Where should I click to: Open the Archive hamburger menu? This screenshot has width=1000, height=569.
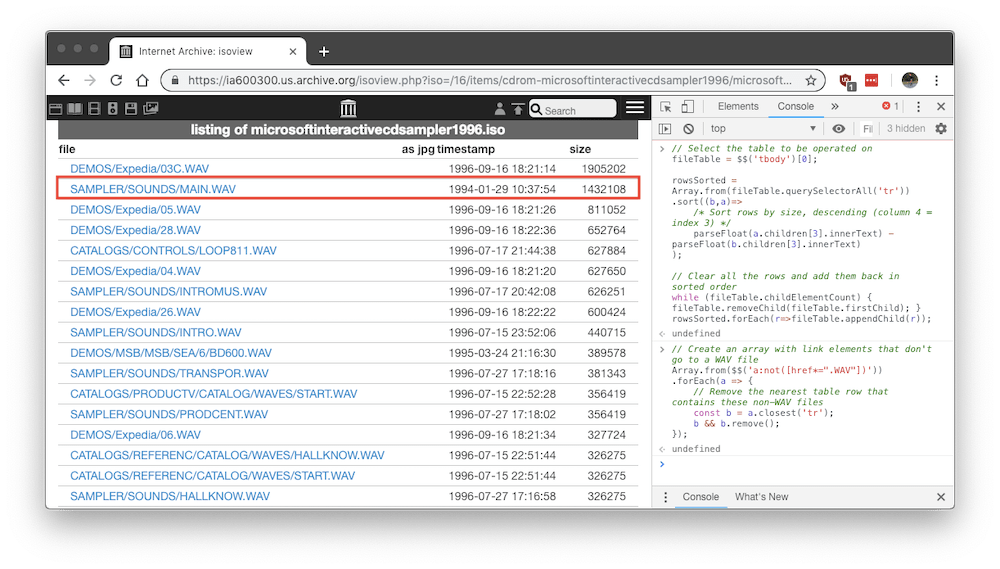[x=634, y=108]
